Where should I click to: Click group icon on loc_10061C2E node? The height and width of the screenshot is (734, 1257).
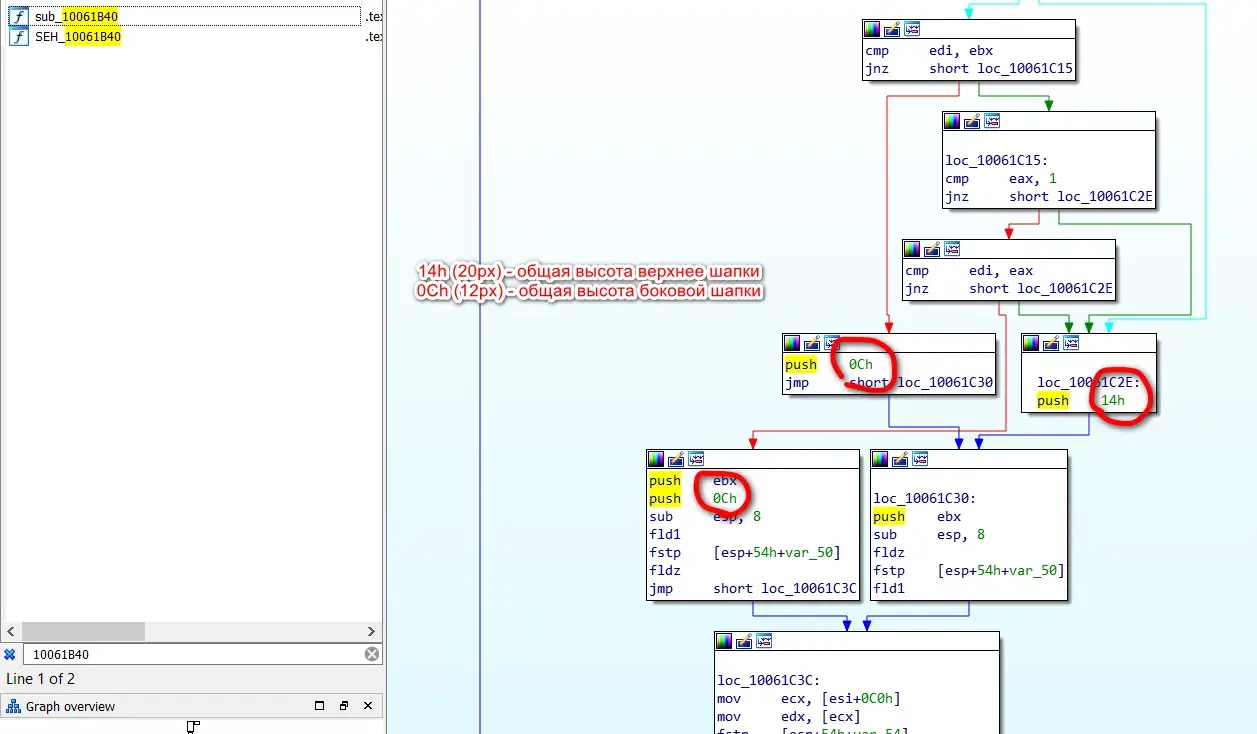coord(1072,343)
